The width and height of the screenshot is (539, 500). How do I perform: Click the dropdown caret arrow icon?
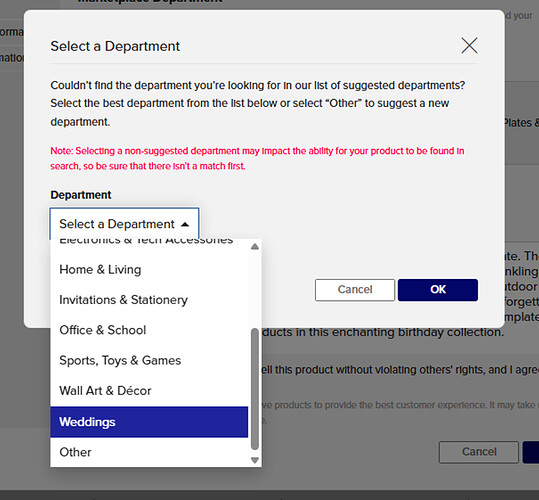[x=185, y=224]
